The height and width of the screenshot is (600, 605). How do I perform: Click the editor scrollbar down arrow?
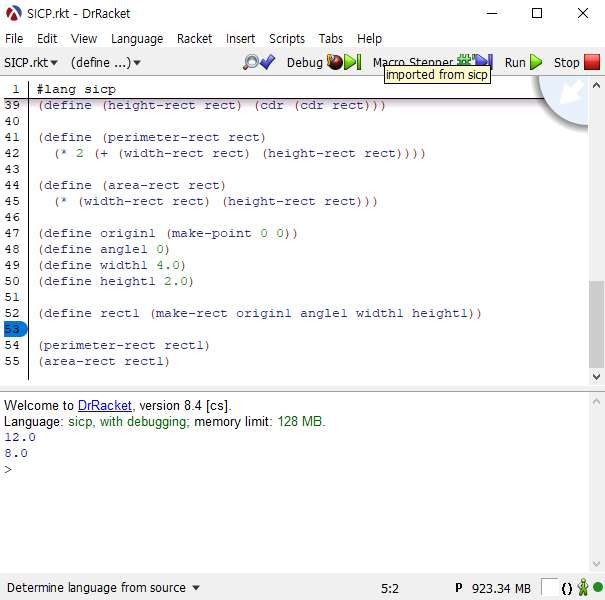tap(596, 377)
